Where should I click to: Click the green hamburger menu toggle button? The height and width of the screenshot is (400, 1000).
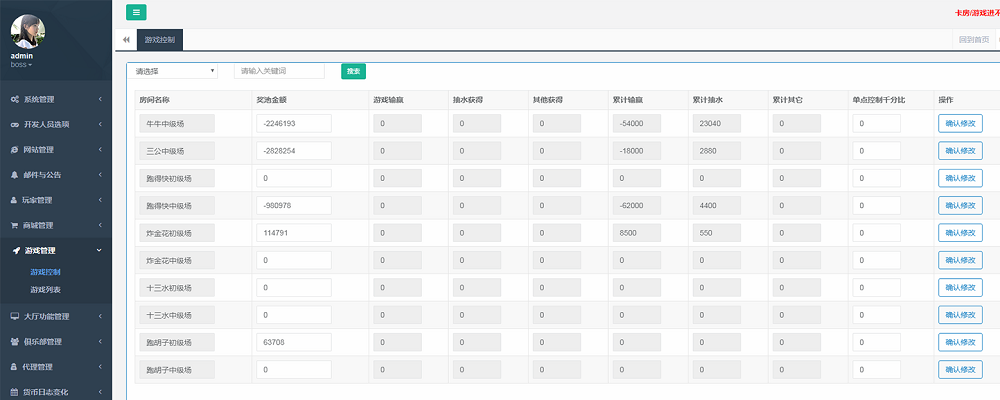tap(136, 12)
